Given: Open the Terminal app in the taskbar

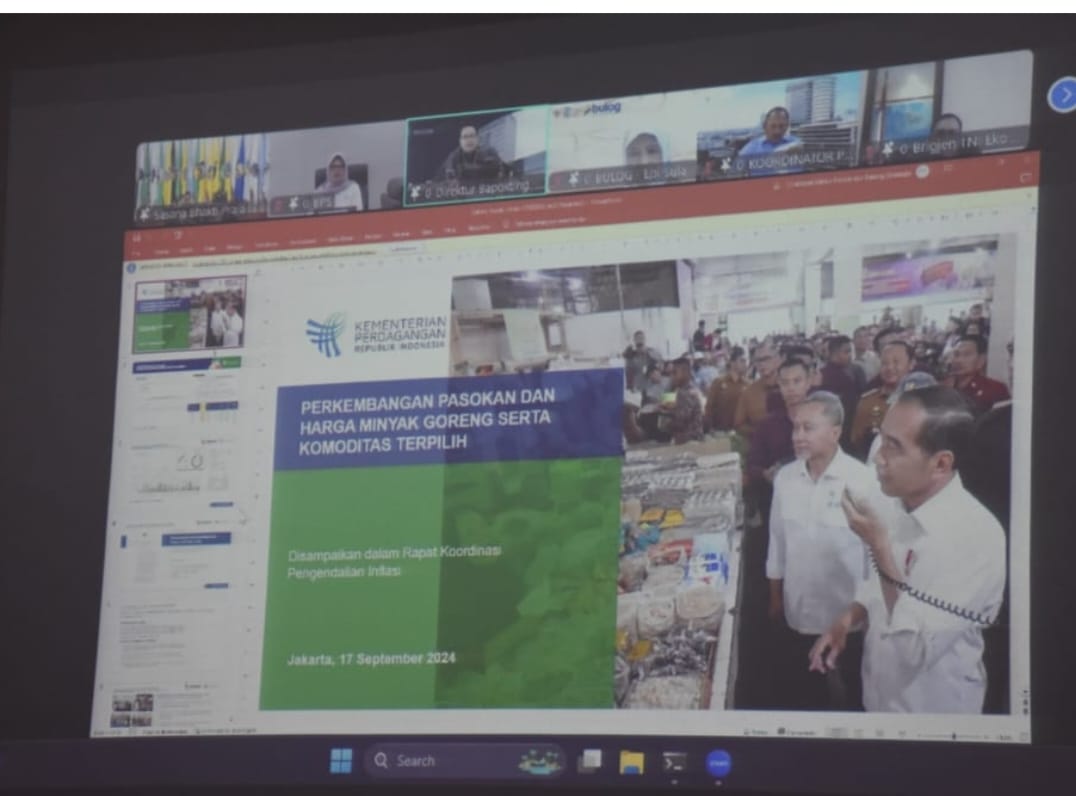Looking at the screenshot, I should coord(675,762).
